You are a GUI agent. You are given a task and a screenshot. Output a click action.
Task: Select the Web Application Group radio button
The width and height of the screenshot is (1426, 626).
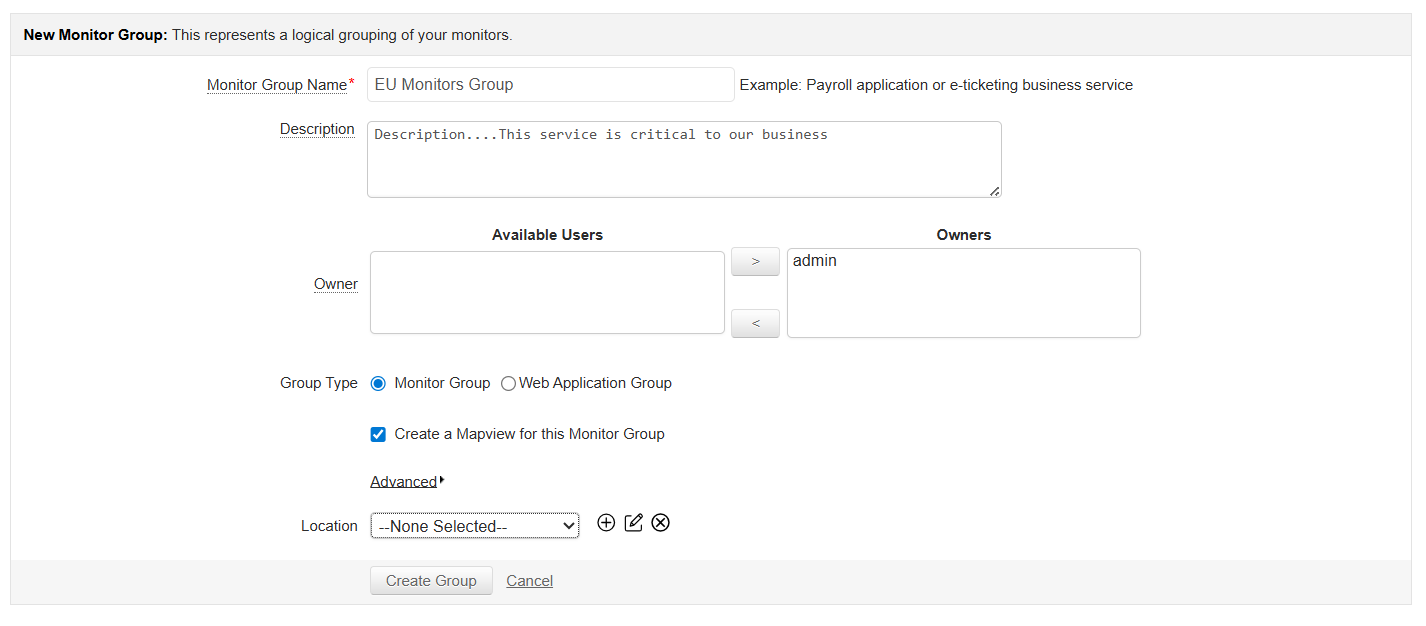[508, 383]
